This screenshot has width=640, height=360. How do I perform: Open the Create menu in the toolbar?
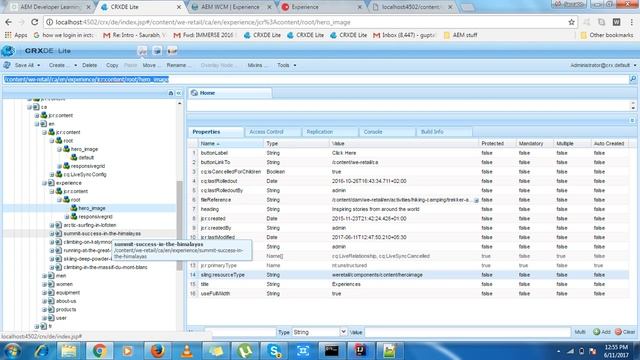click(x=62, y=65)
